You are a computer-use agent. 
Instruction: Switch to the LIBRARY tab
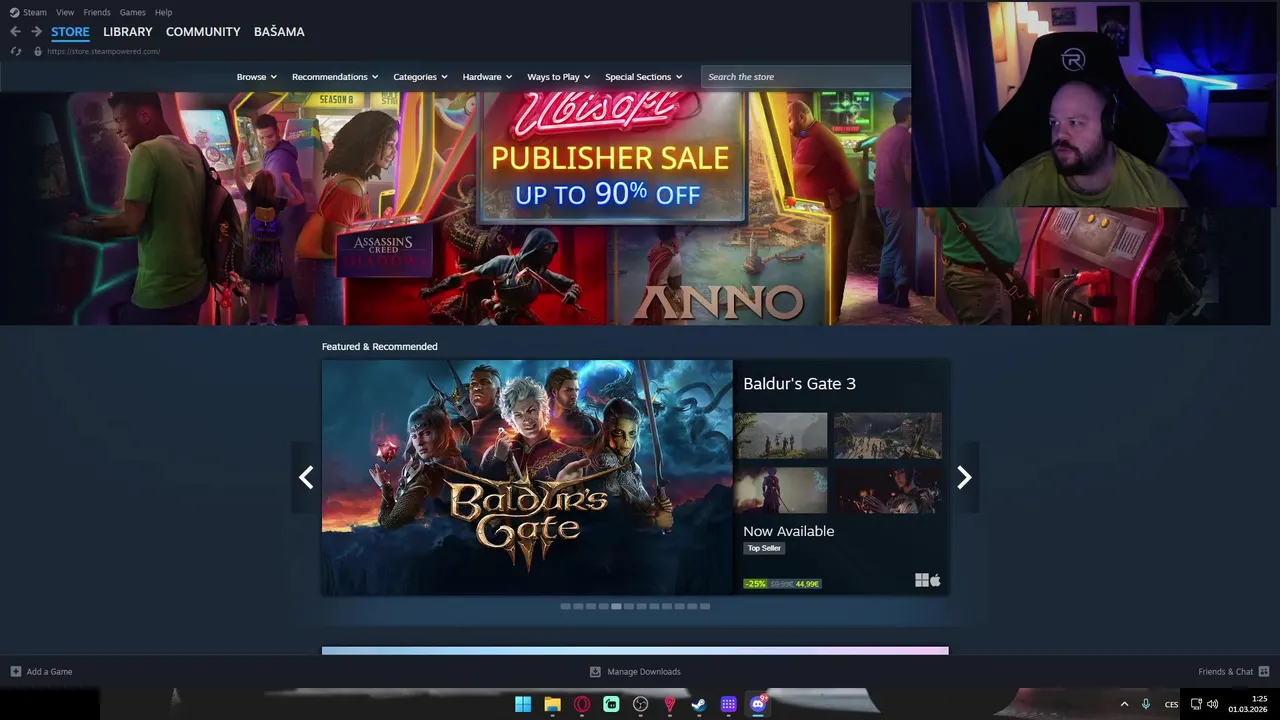[128, 32]
